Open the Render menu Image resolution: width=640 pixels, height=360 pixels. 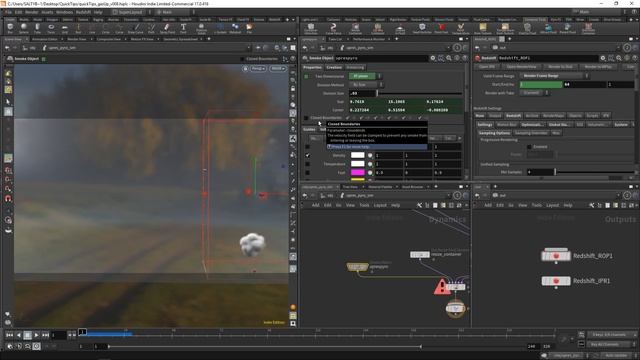(31, 12)
